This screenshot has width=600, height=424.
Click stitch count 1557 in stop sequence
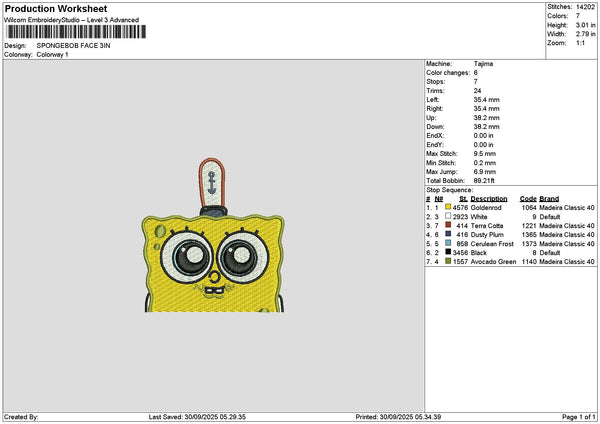click(460, 262)
